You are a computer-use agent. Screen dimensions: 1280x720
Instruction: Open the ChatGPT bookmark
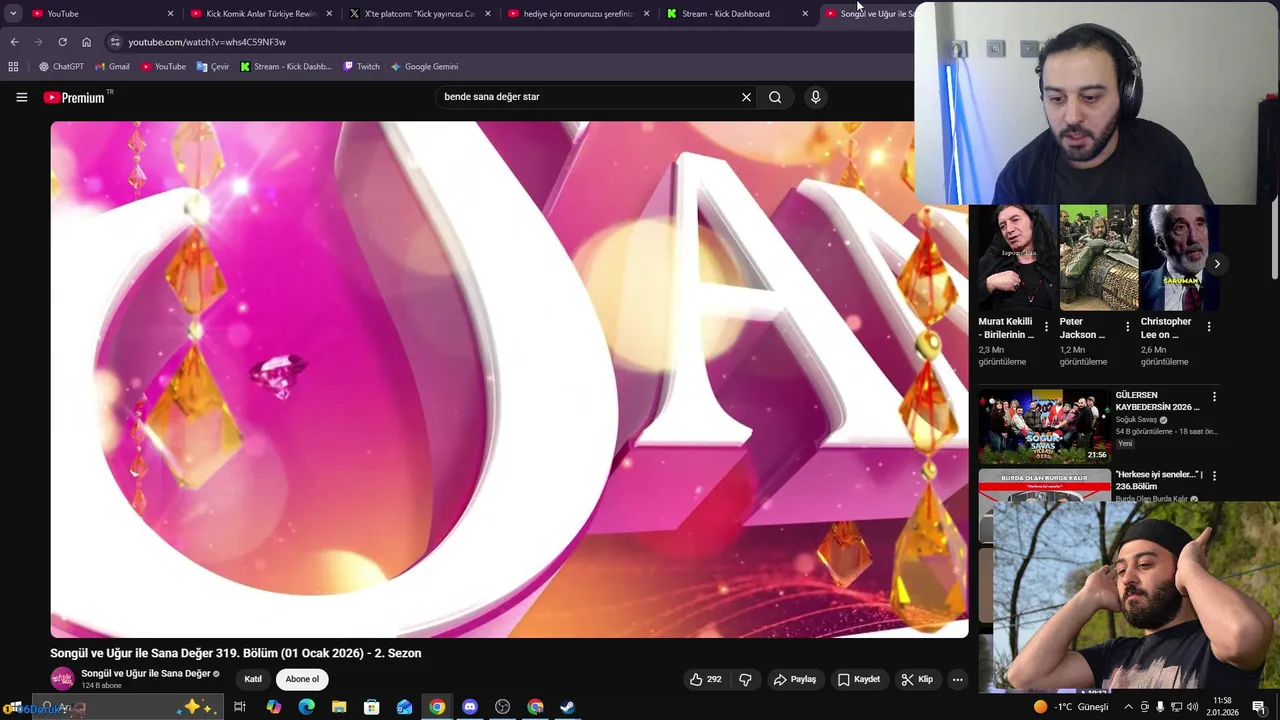60,67
